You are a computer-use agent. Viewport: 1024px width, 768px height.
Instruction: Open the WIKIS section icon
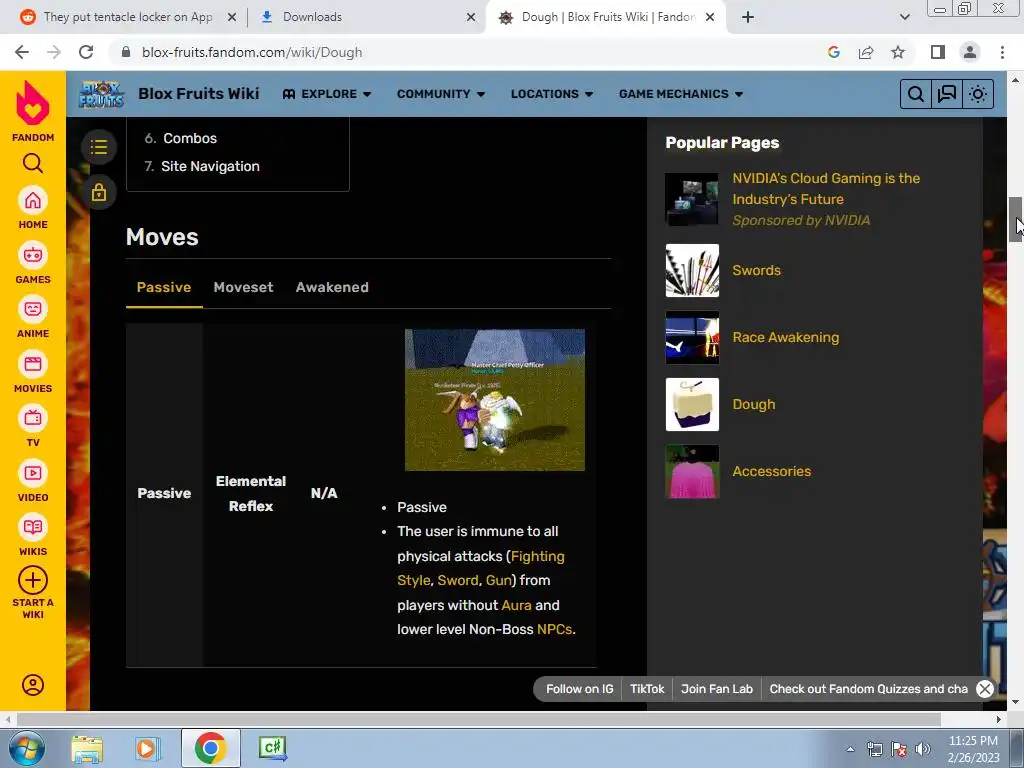pyautogui.click(x=33, y=527)
